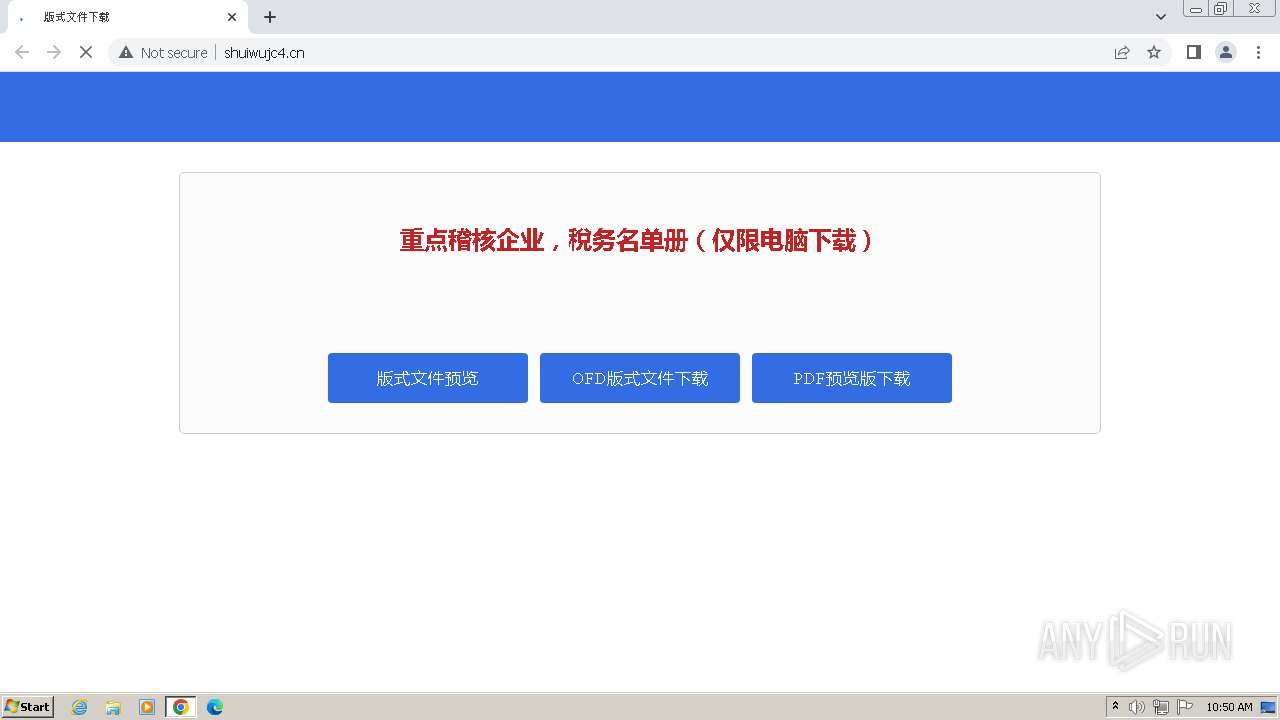Open File Explorer from taskbar
This screenshot has width=1280, height=720.
pos(113,707)
